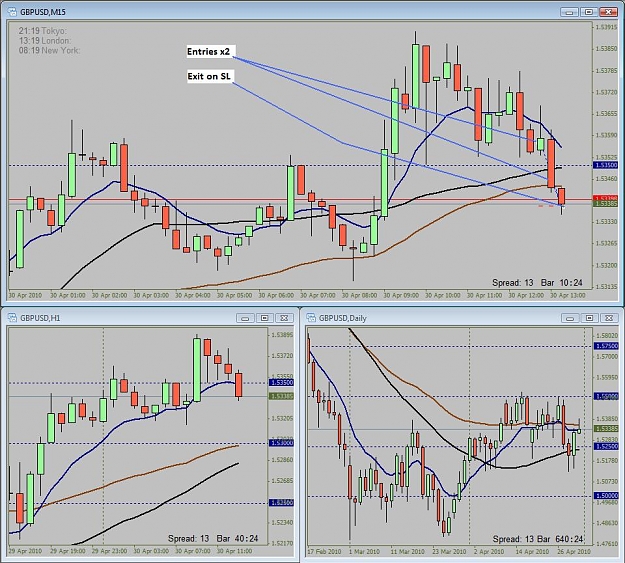
Task: Click the '11 Mar 2010' date label in Daily
Action: (x=407, y=552)
